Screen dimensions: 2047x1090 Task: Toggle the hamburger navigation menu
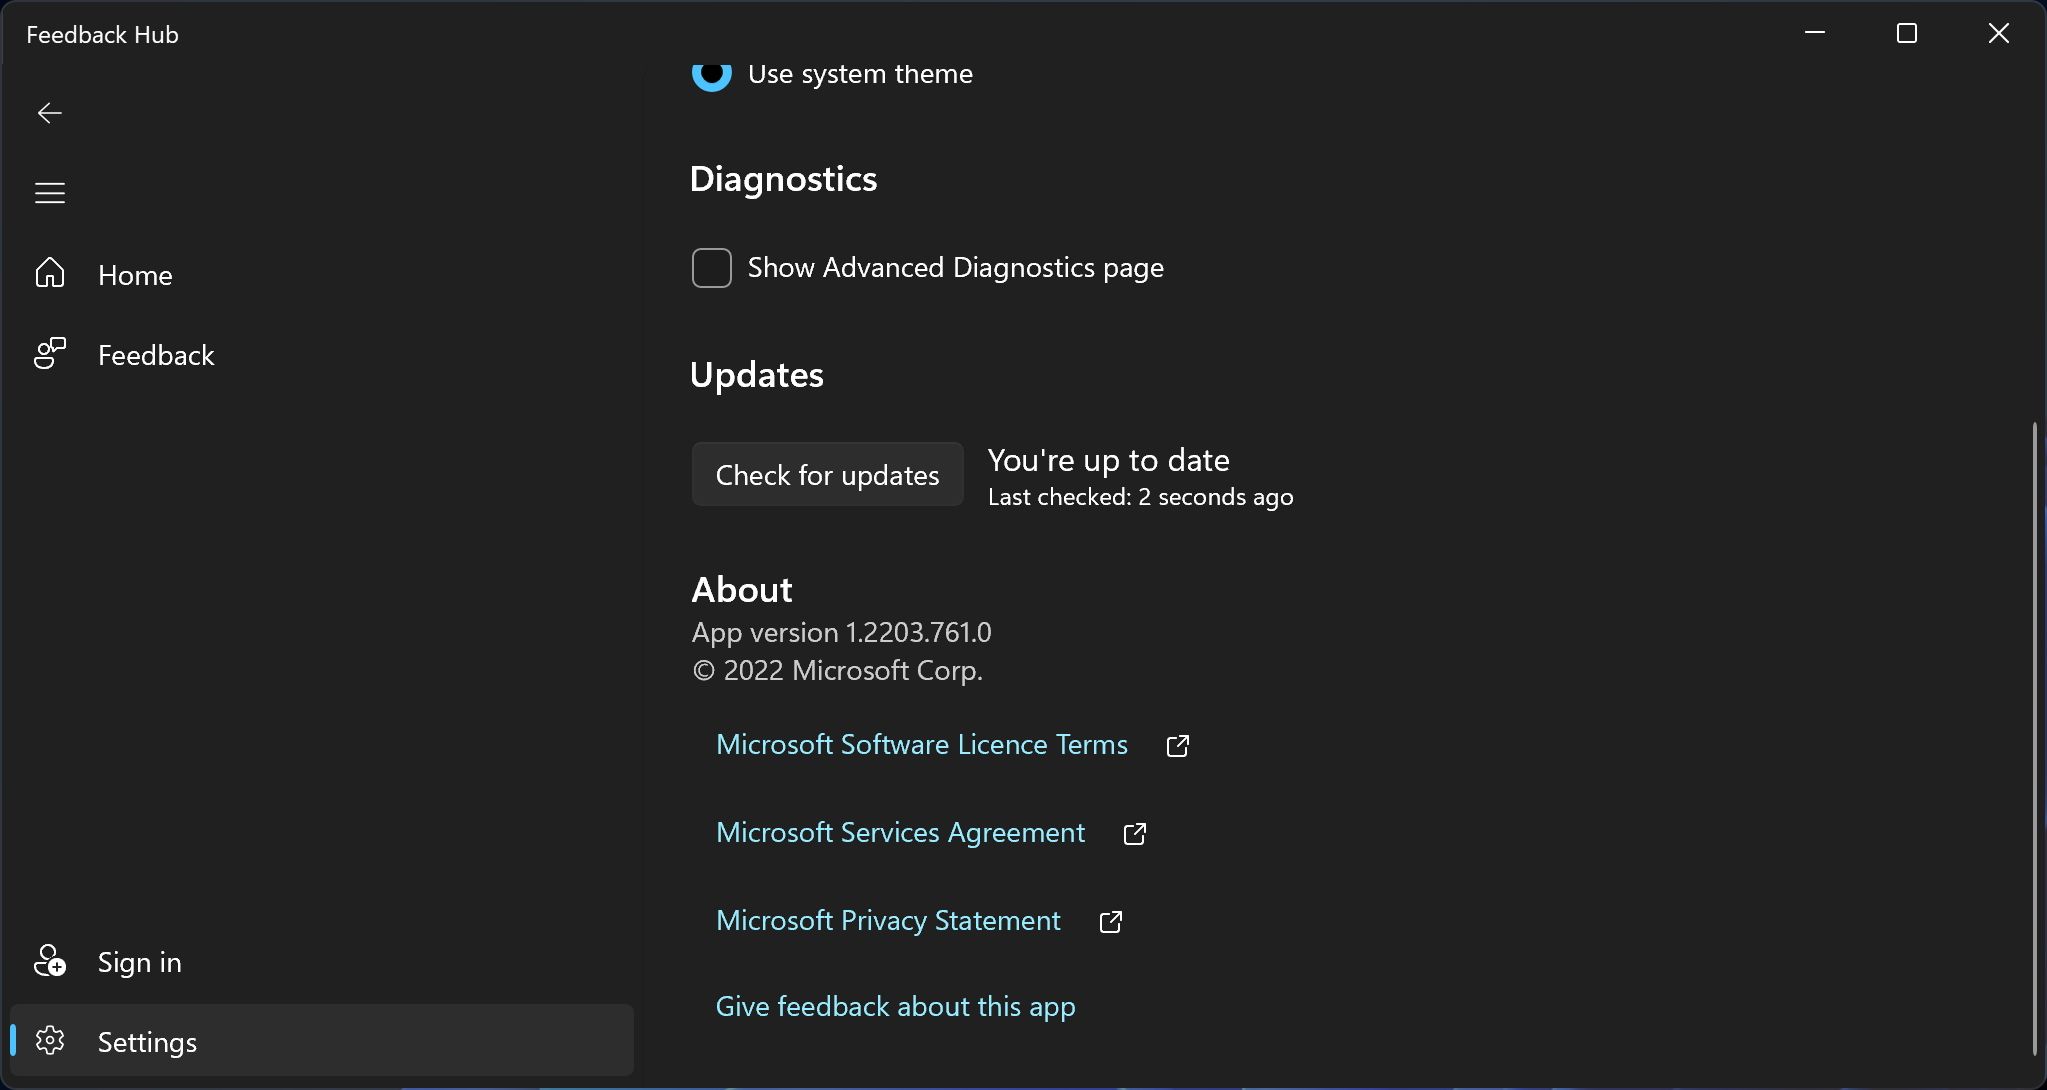coord(50,193)
